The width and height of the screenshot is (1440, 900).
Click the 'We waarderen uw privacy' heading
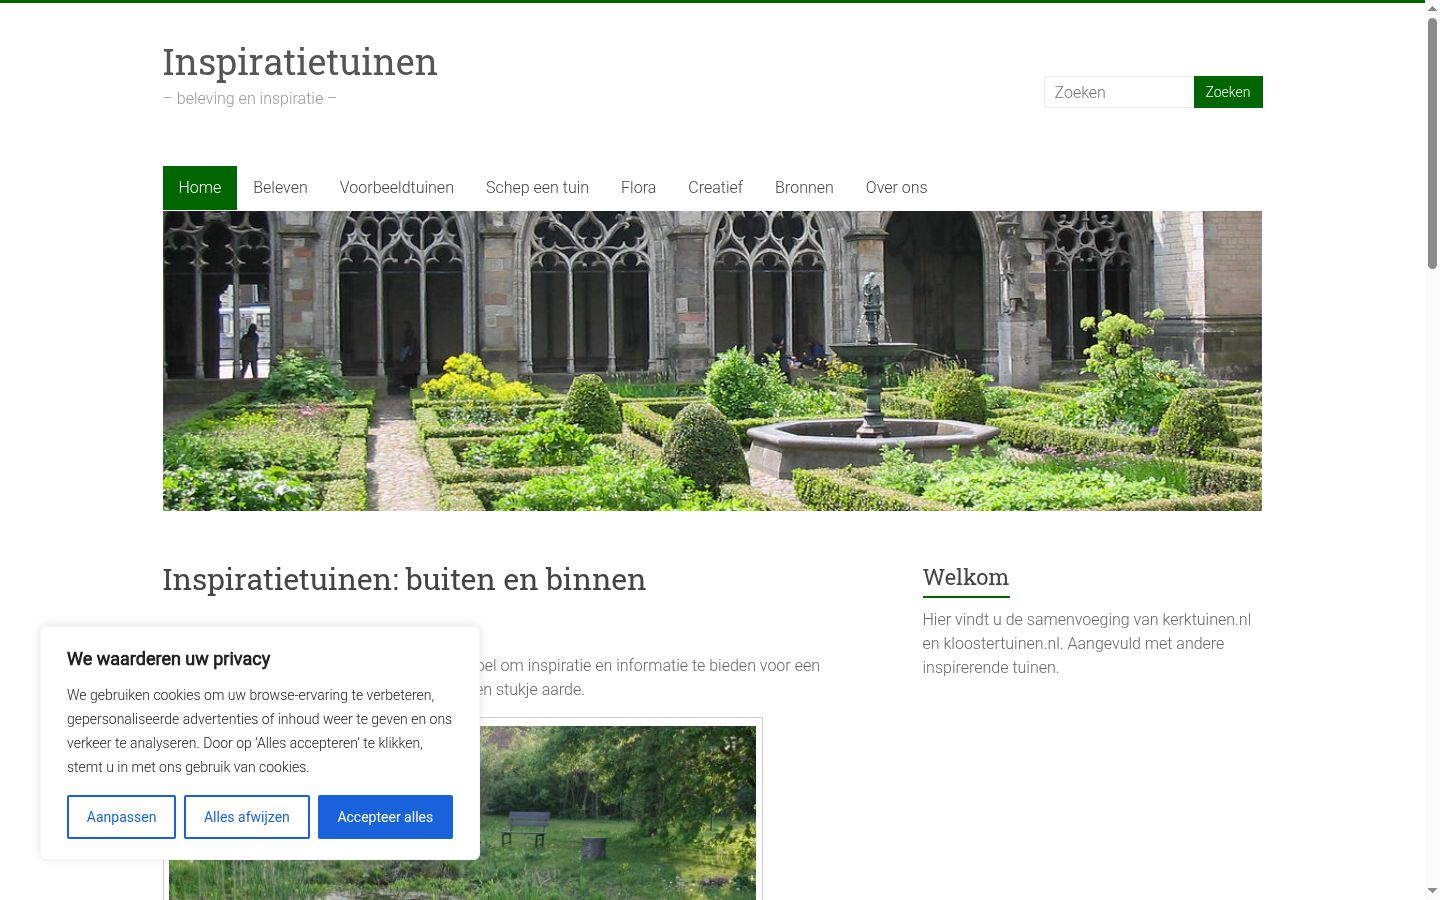tap(168, 659)
